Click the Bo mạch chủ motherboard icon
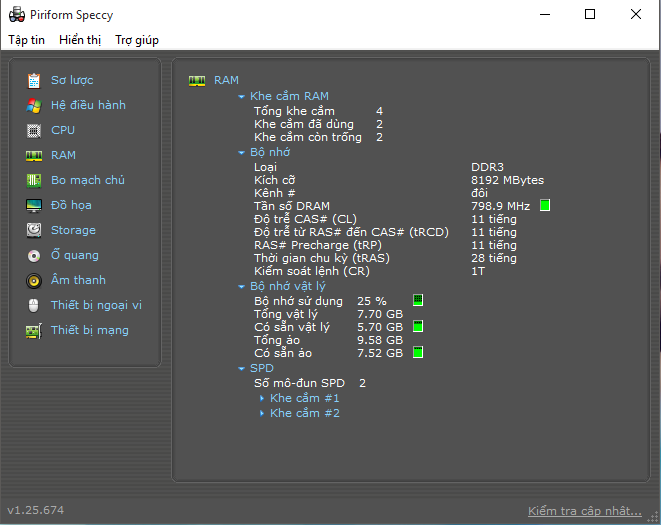The height and width of the screenshot is (525, 661). pos(34,180)
